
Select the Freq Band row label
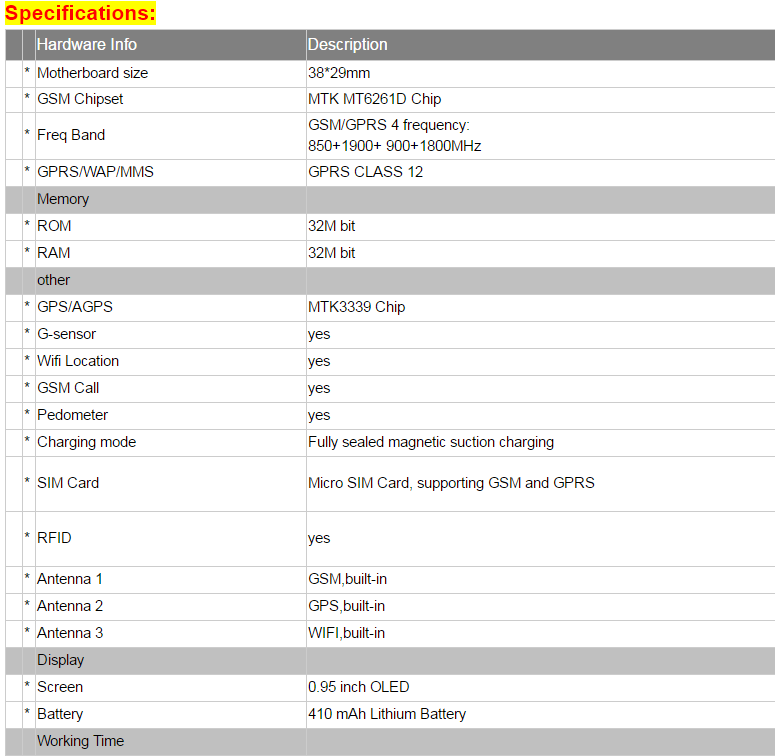point(71,135)
